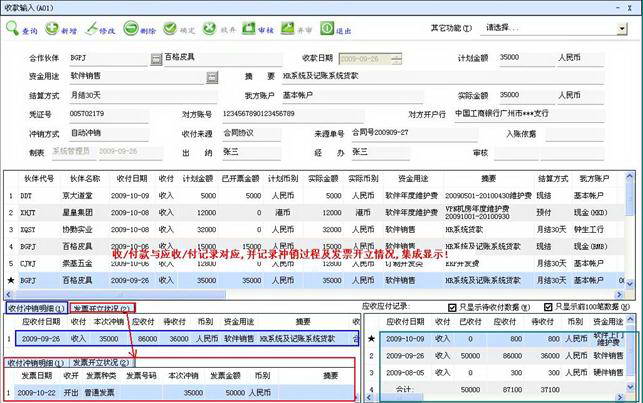Click the 结算方式 field 月结30天
This screenshot has width=643, height=403.
(142, 96)
